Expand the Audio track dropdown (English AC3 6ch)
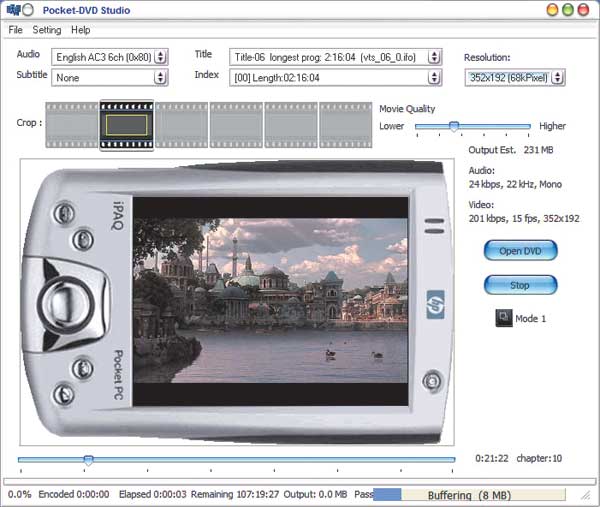This screenshot has width=600, height=507. [161, 57]
